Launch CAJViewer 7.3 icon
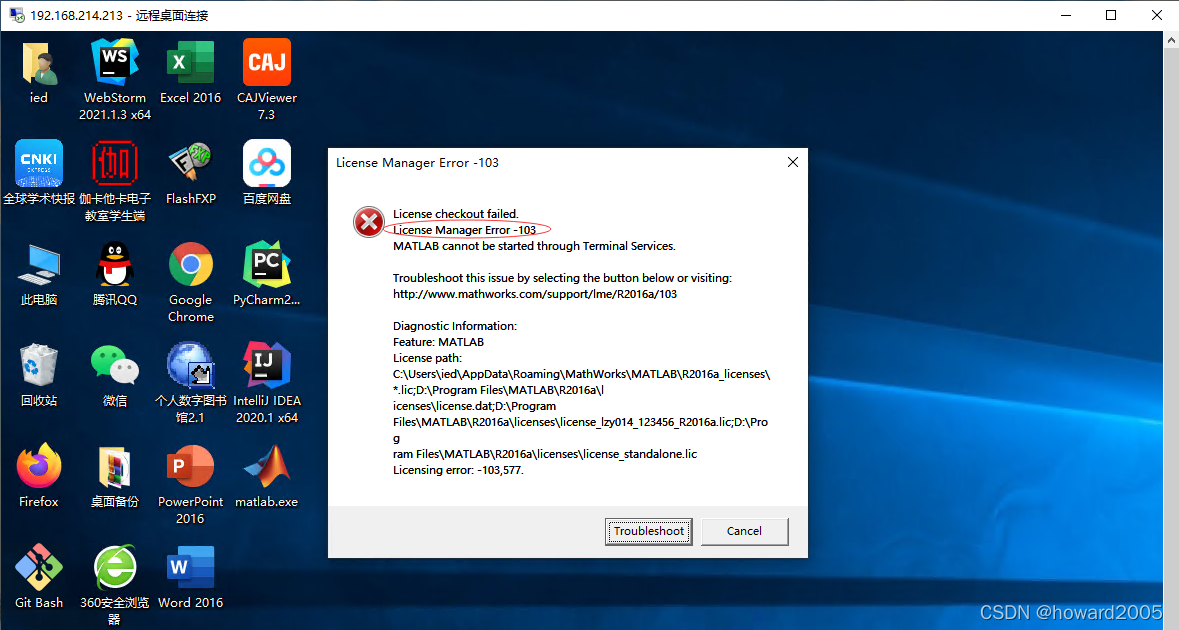This screenshot has width=1179, height=630. pyautogui.click(x=267, y=63)
